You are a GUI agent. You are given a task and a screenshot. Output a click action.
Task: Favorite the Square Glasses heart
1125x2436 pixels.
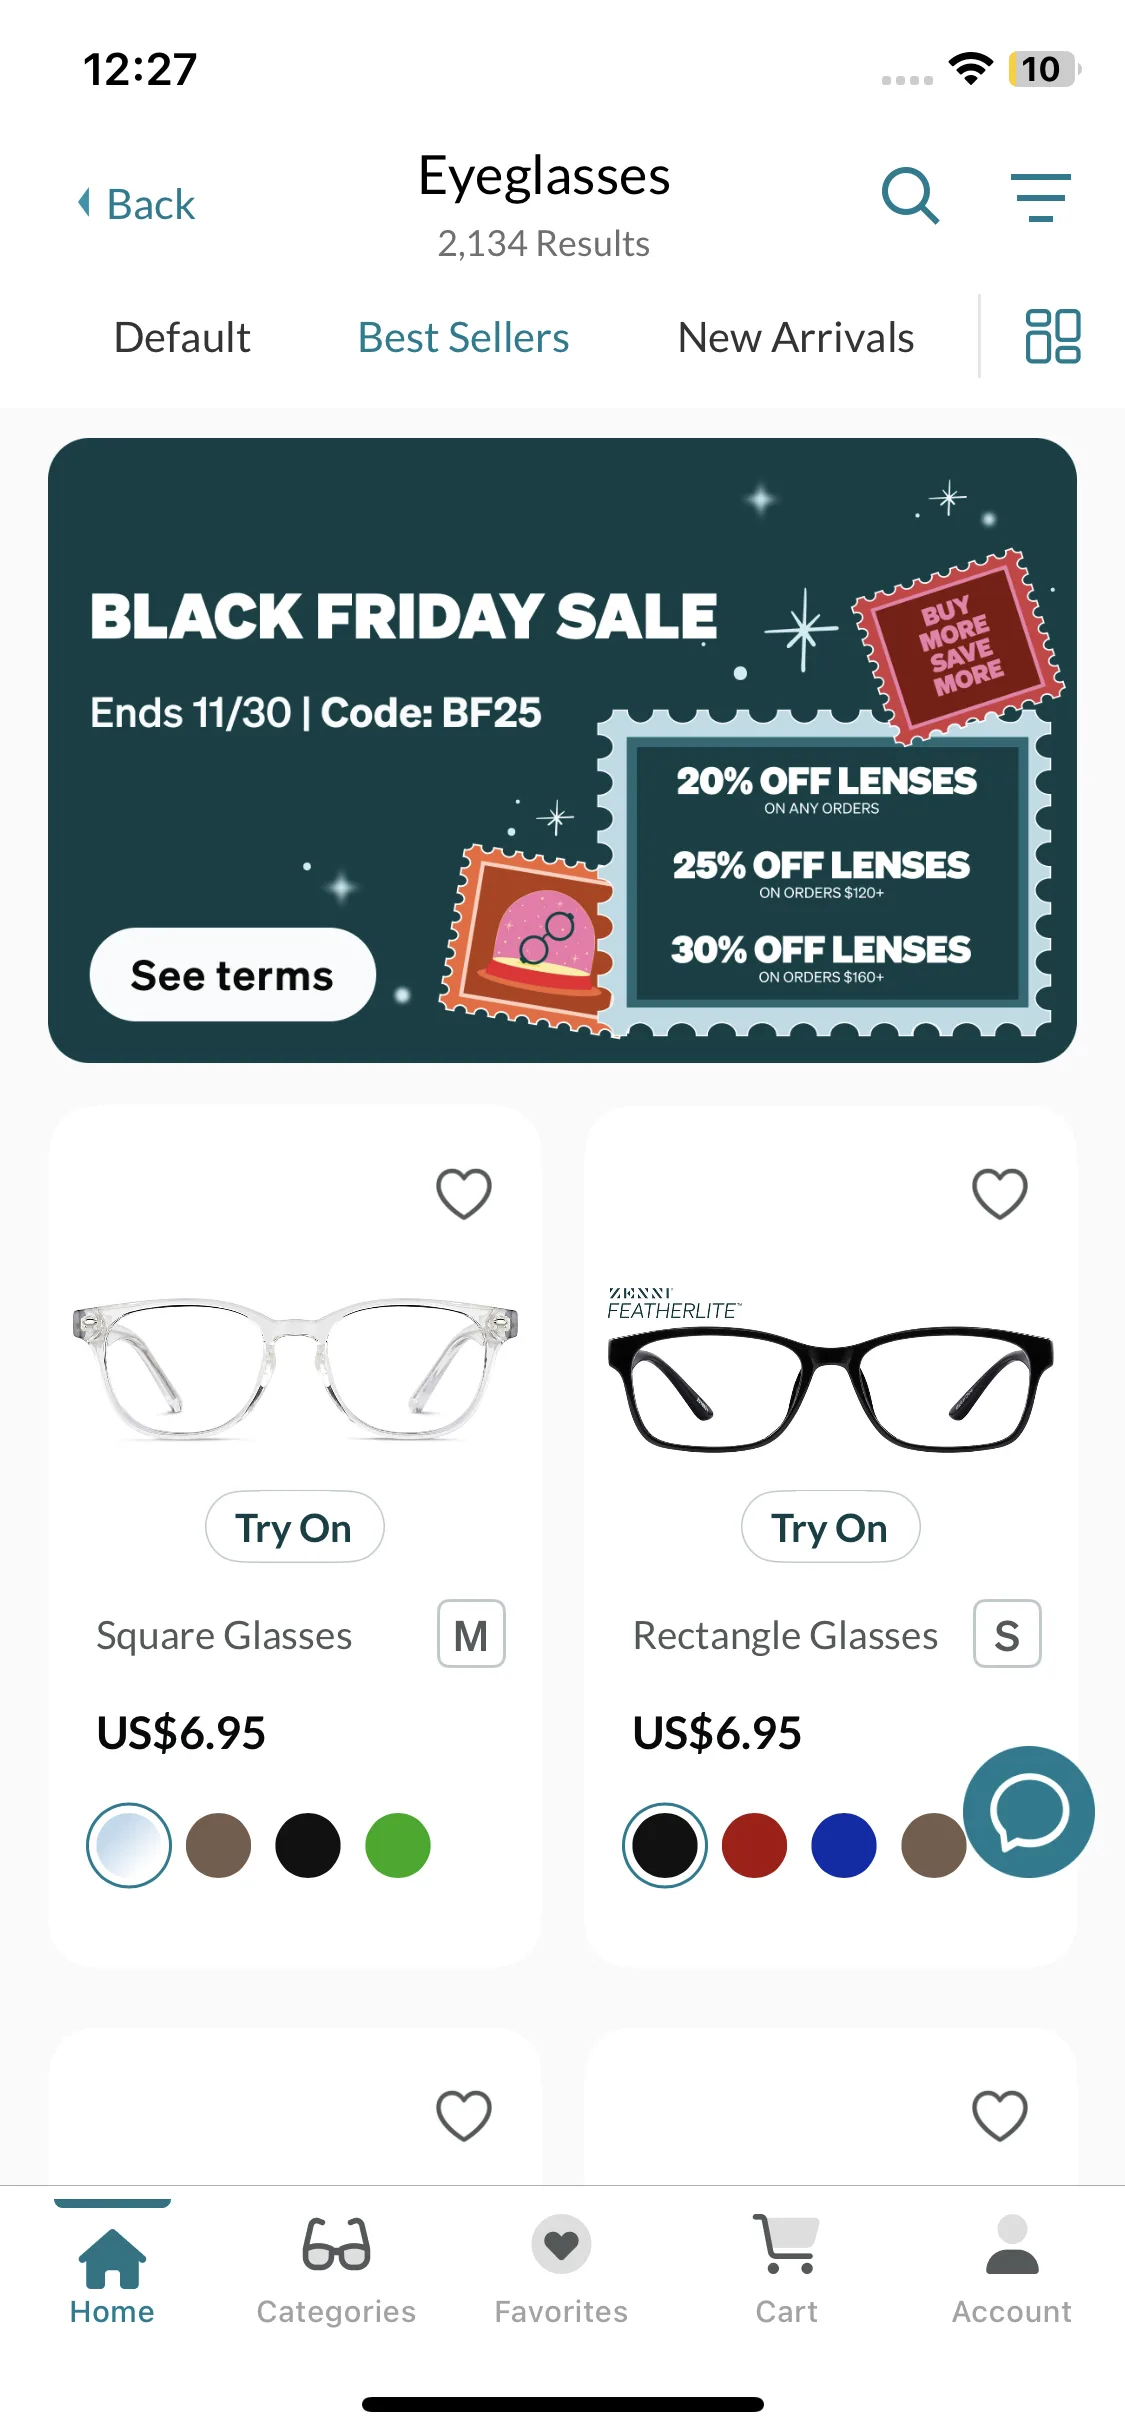[464, 1193]
